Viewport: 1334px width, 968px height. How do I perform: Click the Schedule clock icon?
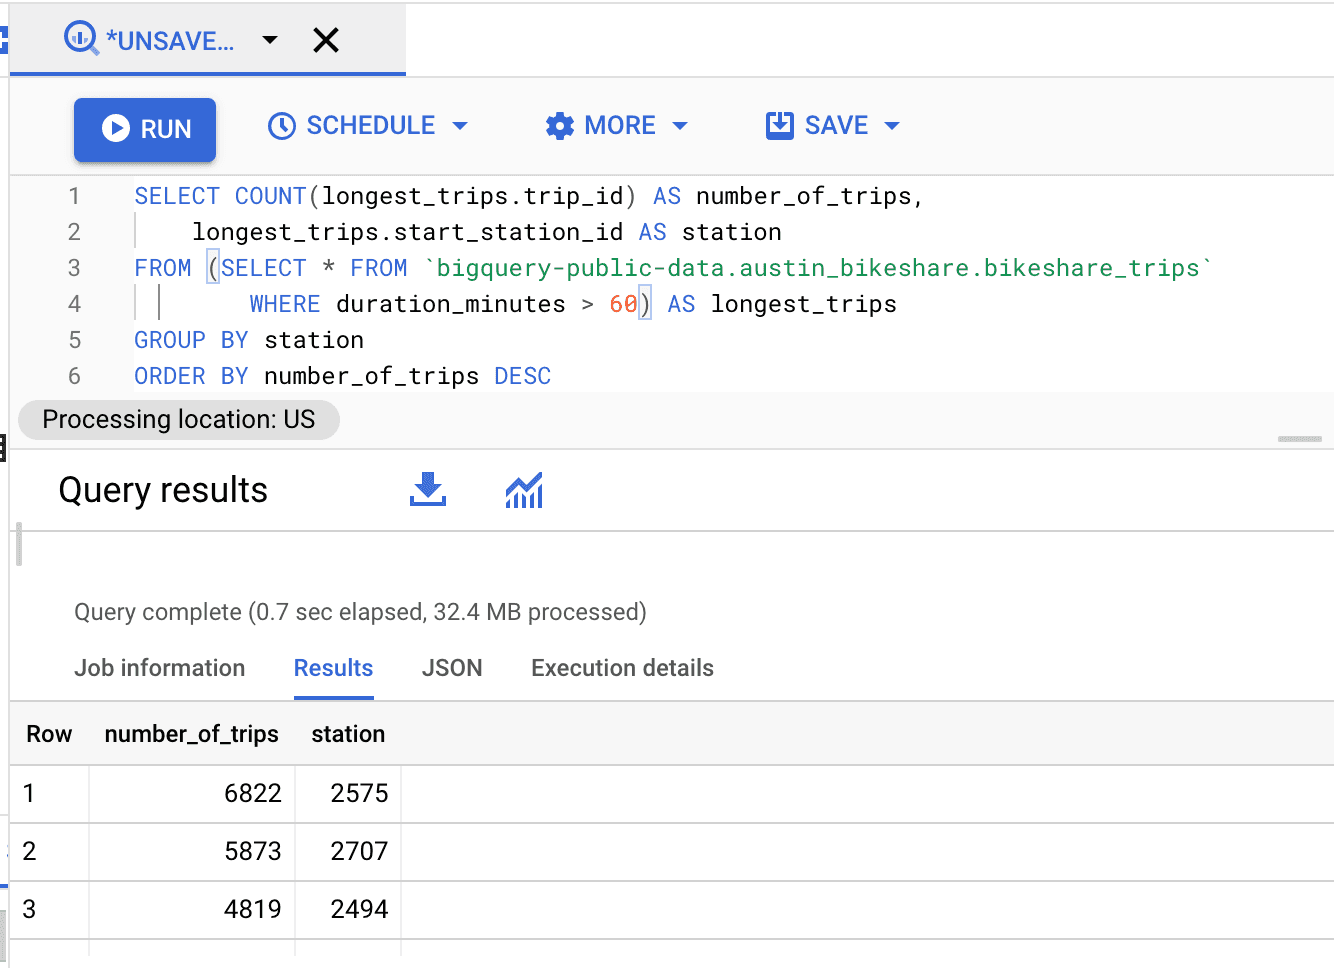click(x=282, y=126)
